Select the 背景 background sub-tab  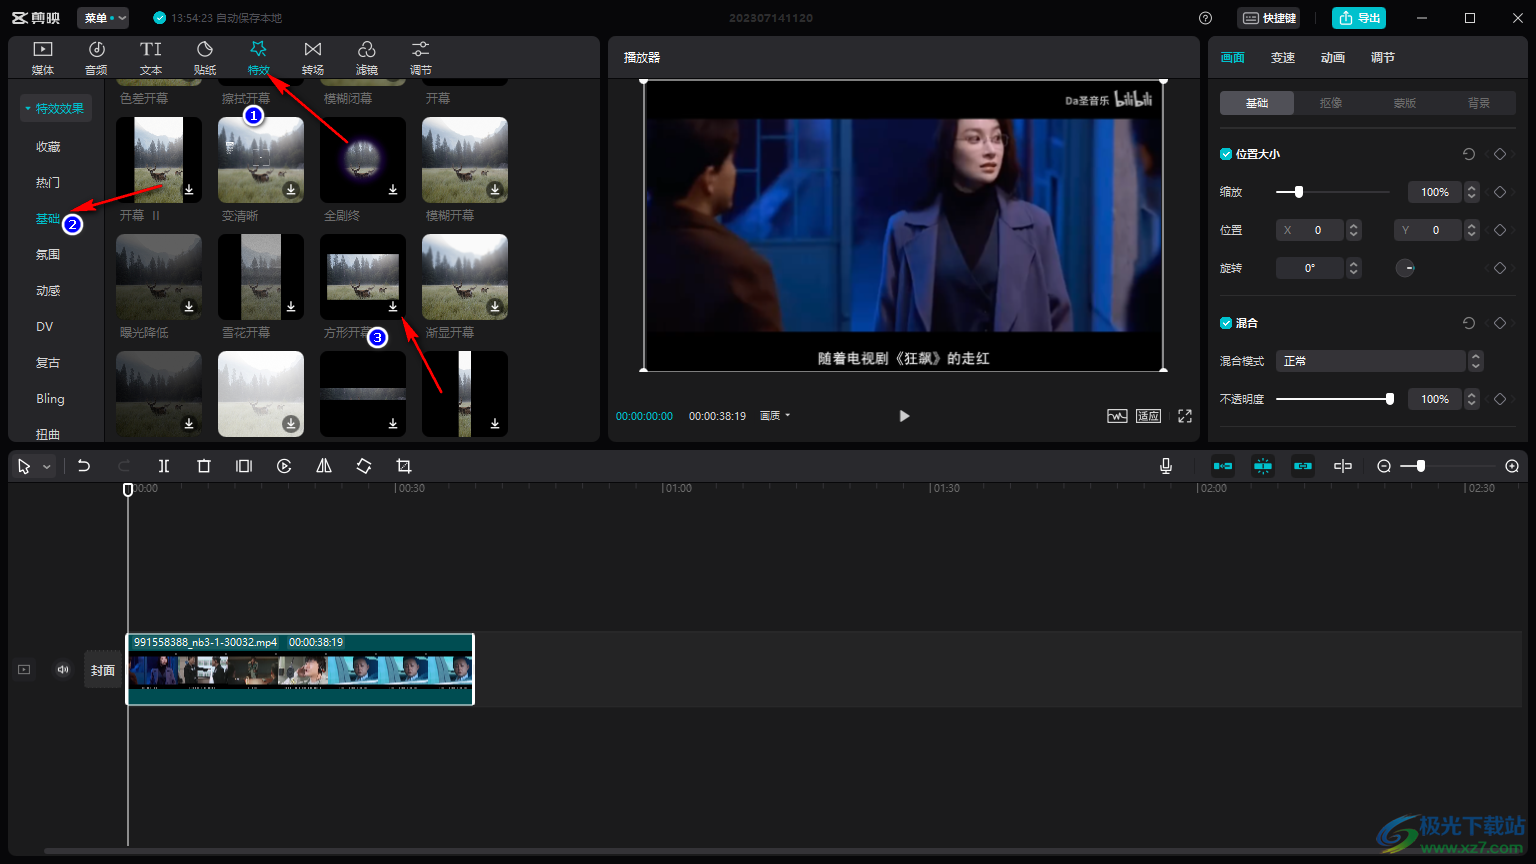click(1479, 103)
